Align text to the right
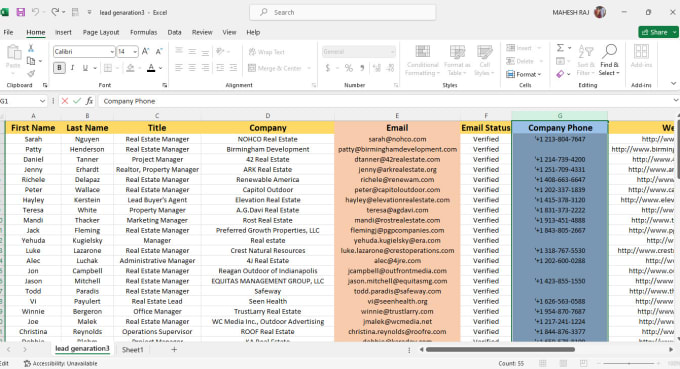The height and width of the screenshot is (369, 680). coord(205,68)
